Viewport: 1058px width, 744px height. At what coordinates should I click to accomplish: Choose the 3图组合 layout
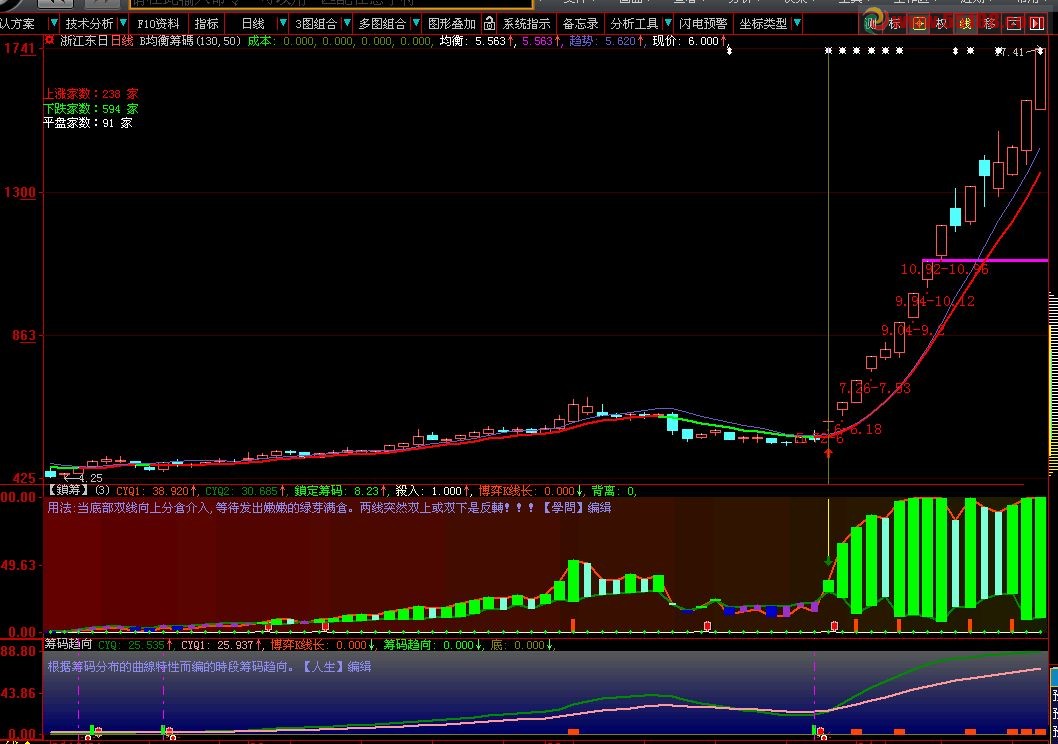[316, 24]
